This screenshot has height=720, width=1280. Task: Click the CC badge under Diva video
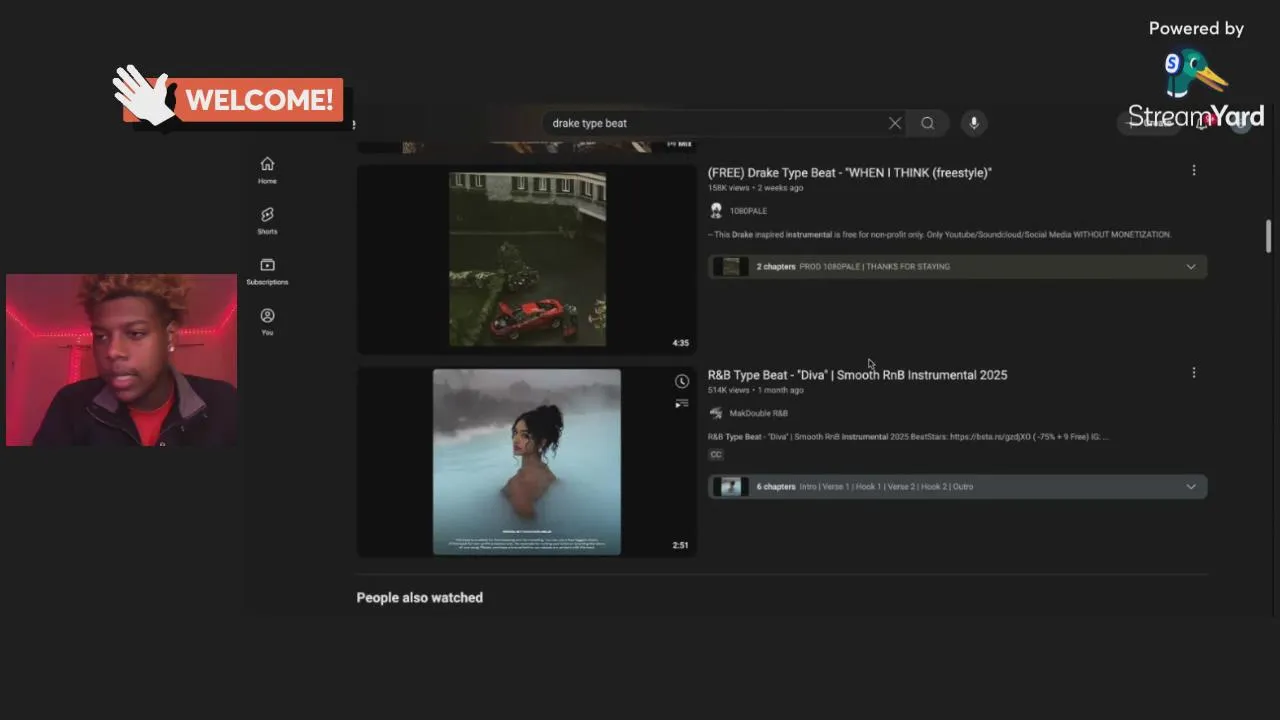coord(716,454)
